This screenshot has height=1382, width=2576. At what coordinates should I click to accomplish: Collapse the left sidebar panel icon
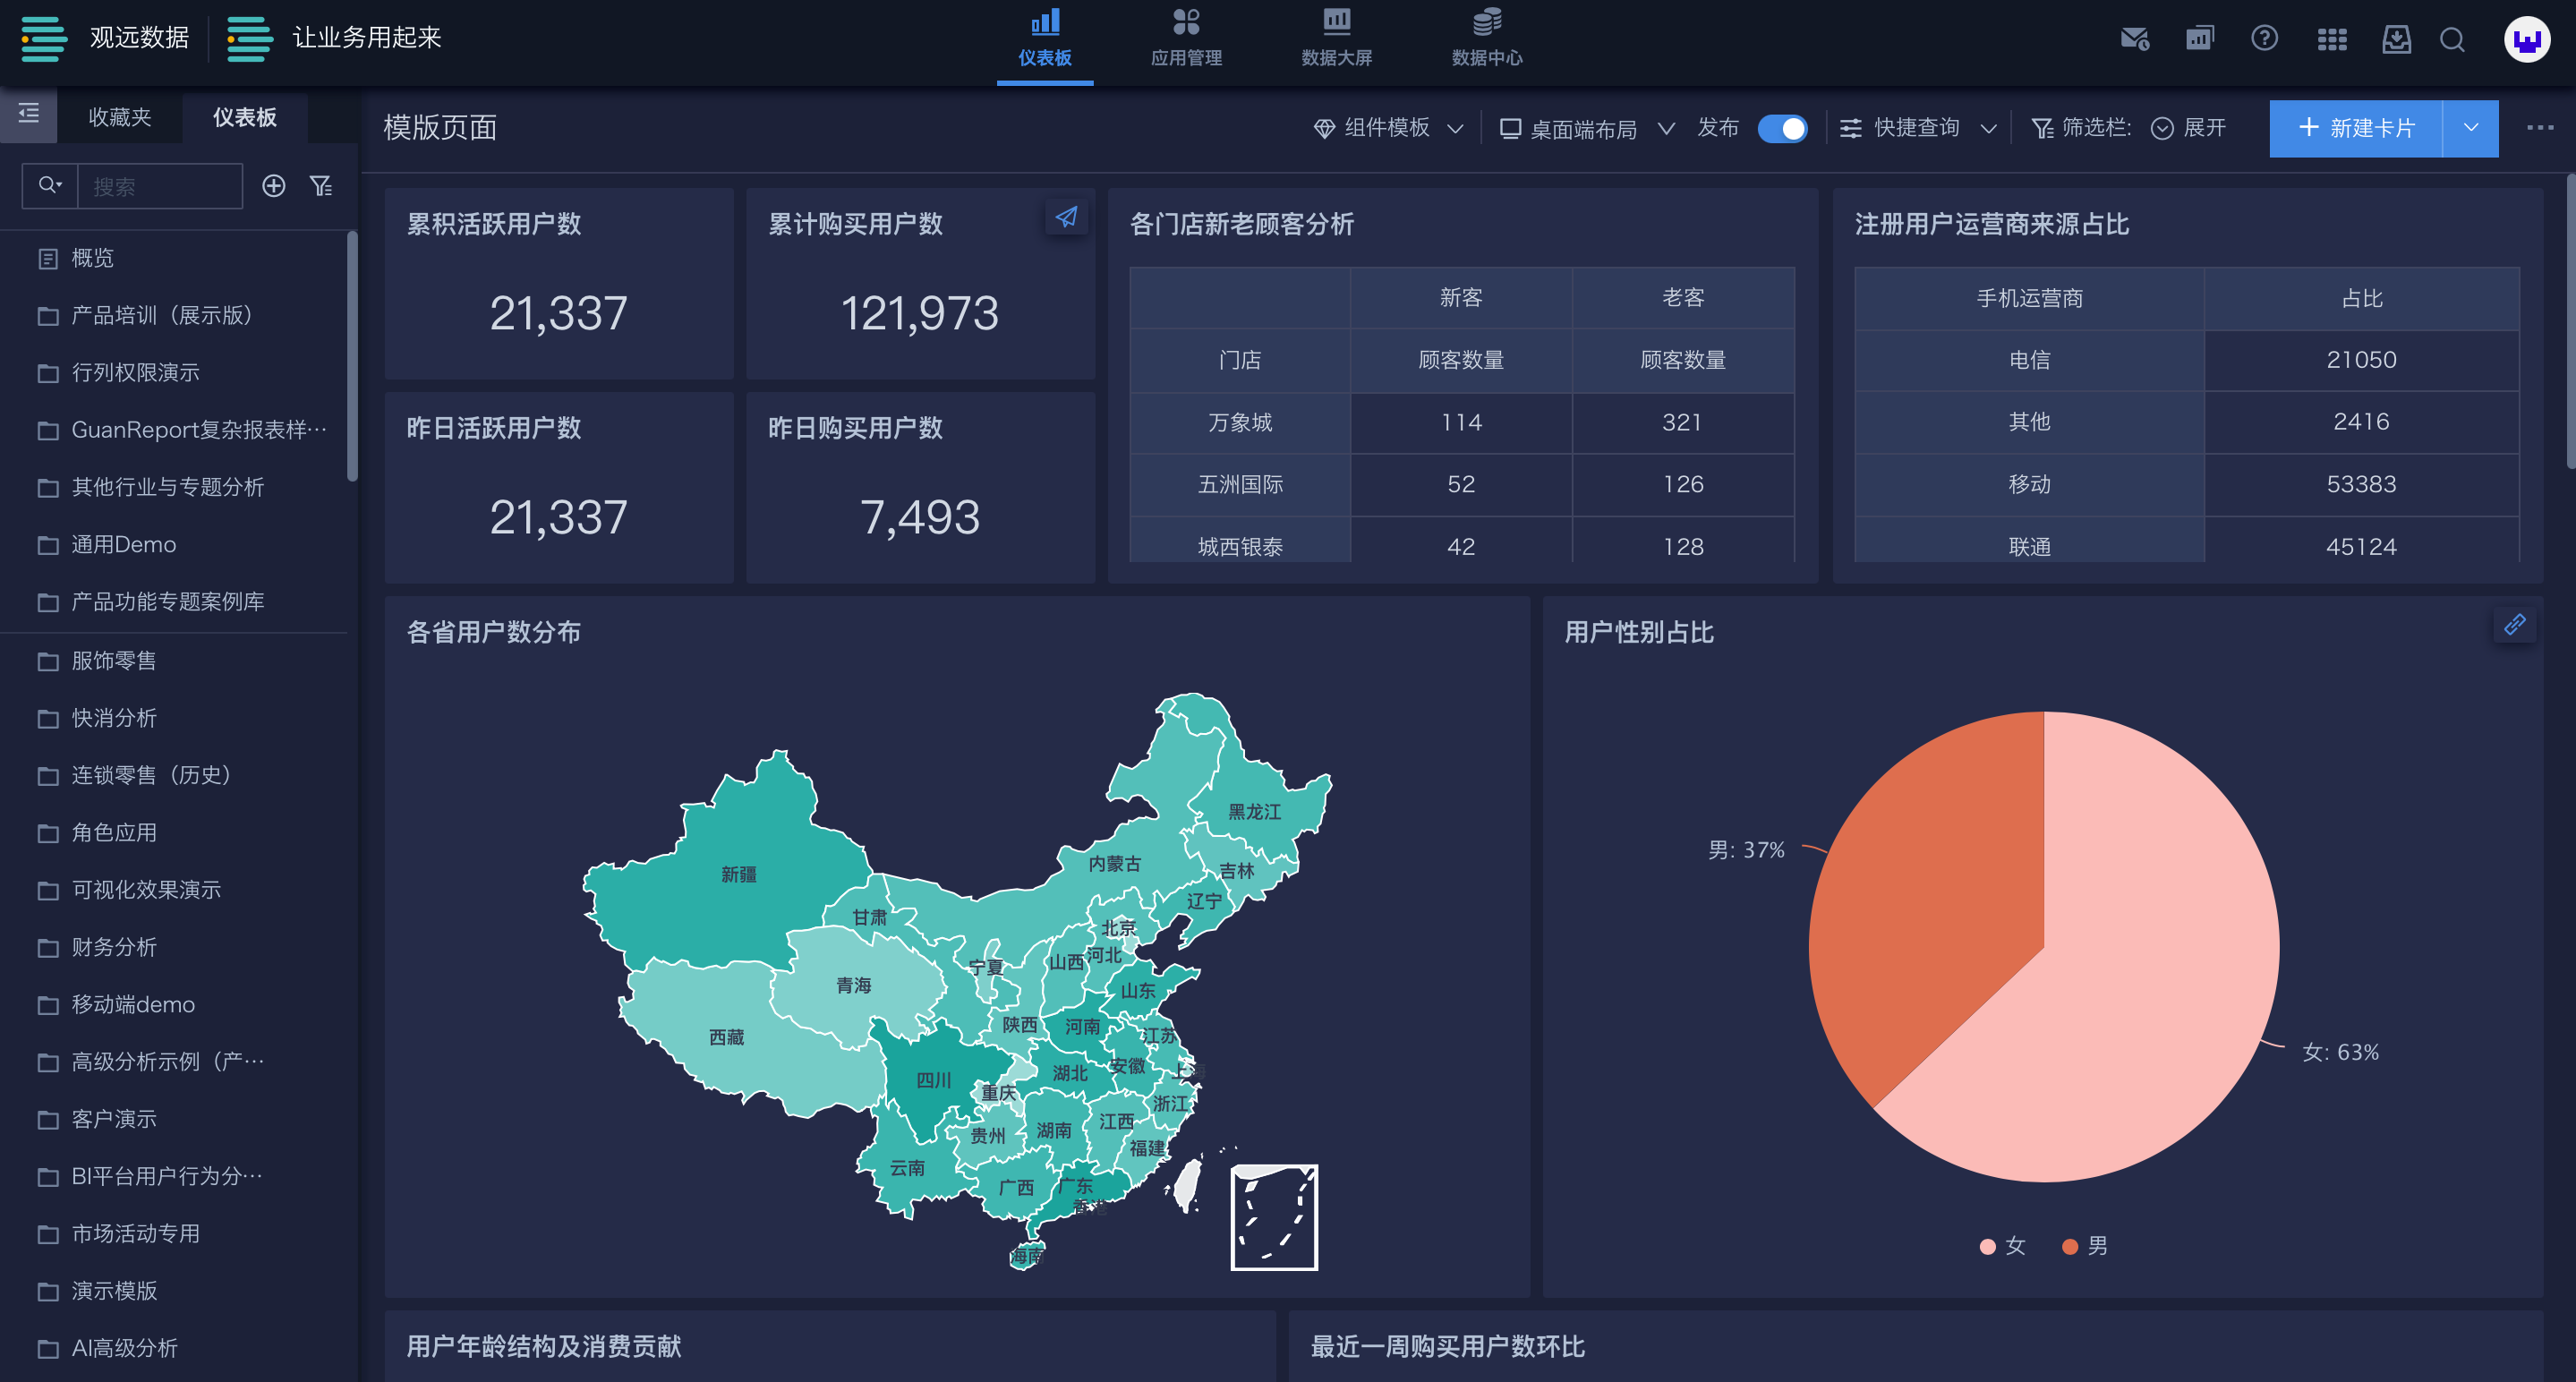(x=28, y=114)
